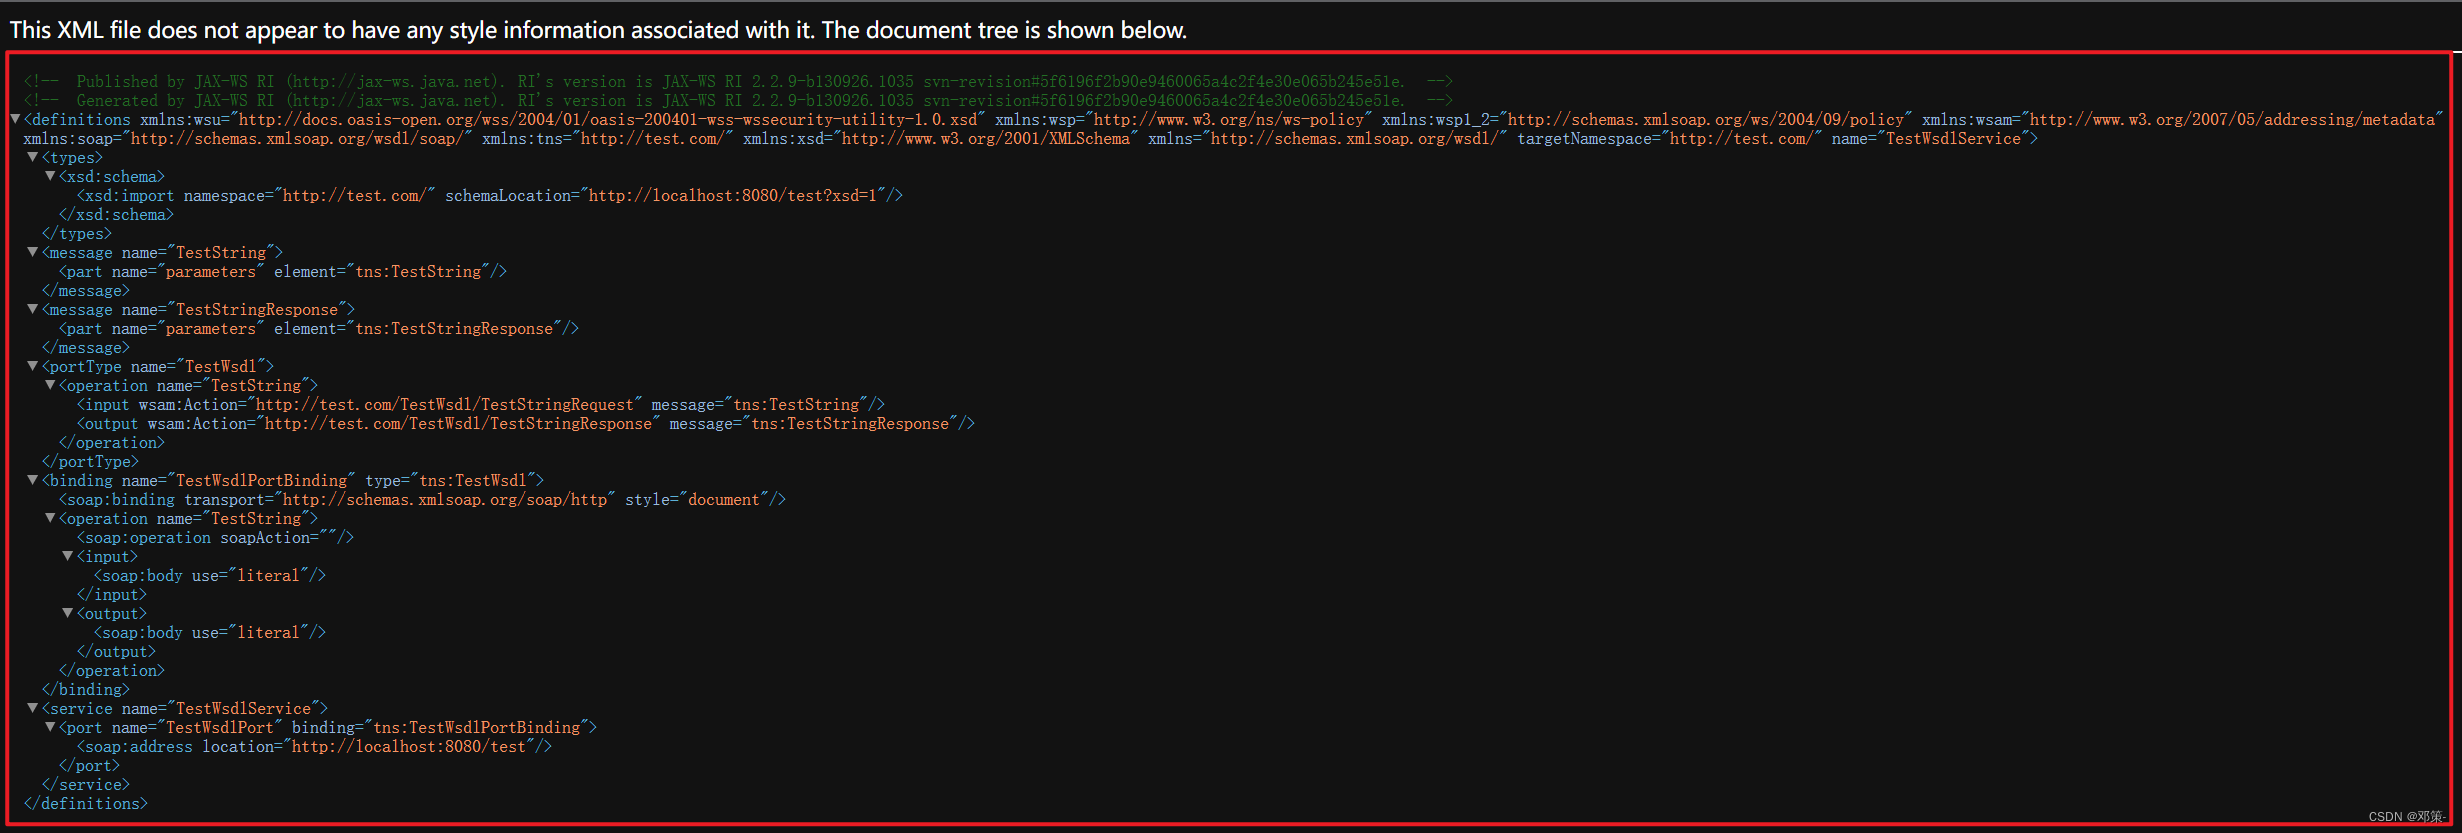2462x833 pixels.
Task: Click the part line with element="tns:TestString"
Action: (x=283, y=271)
